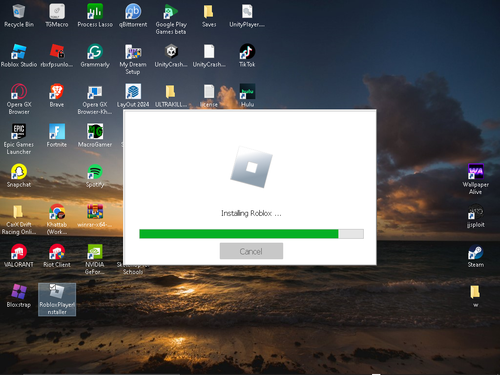The image size is (500, 375).
Task: Select the LayOut 2024 desktop icon
Action: click(133, 96)
